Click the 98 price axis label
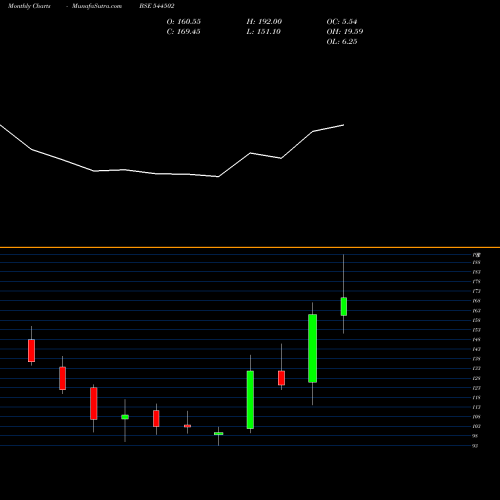Screen dimensions: 500x500 coord(475,436)
